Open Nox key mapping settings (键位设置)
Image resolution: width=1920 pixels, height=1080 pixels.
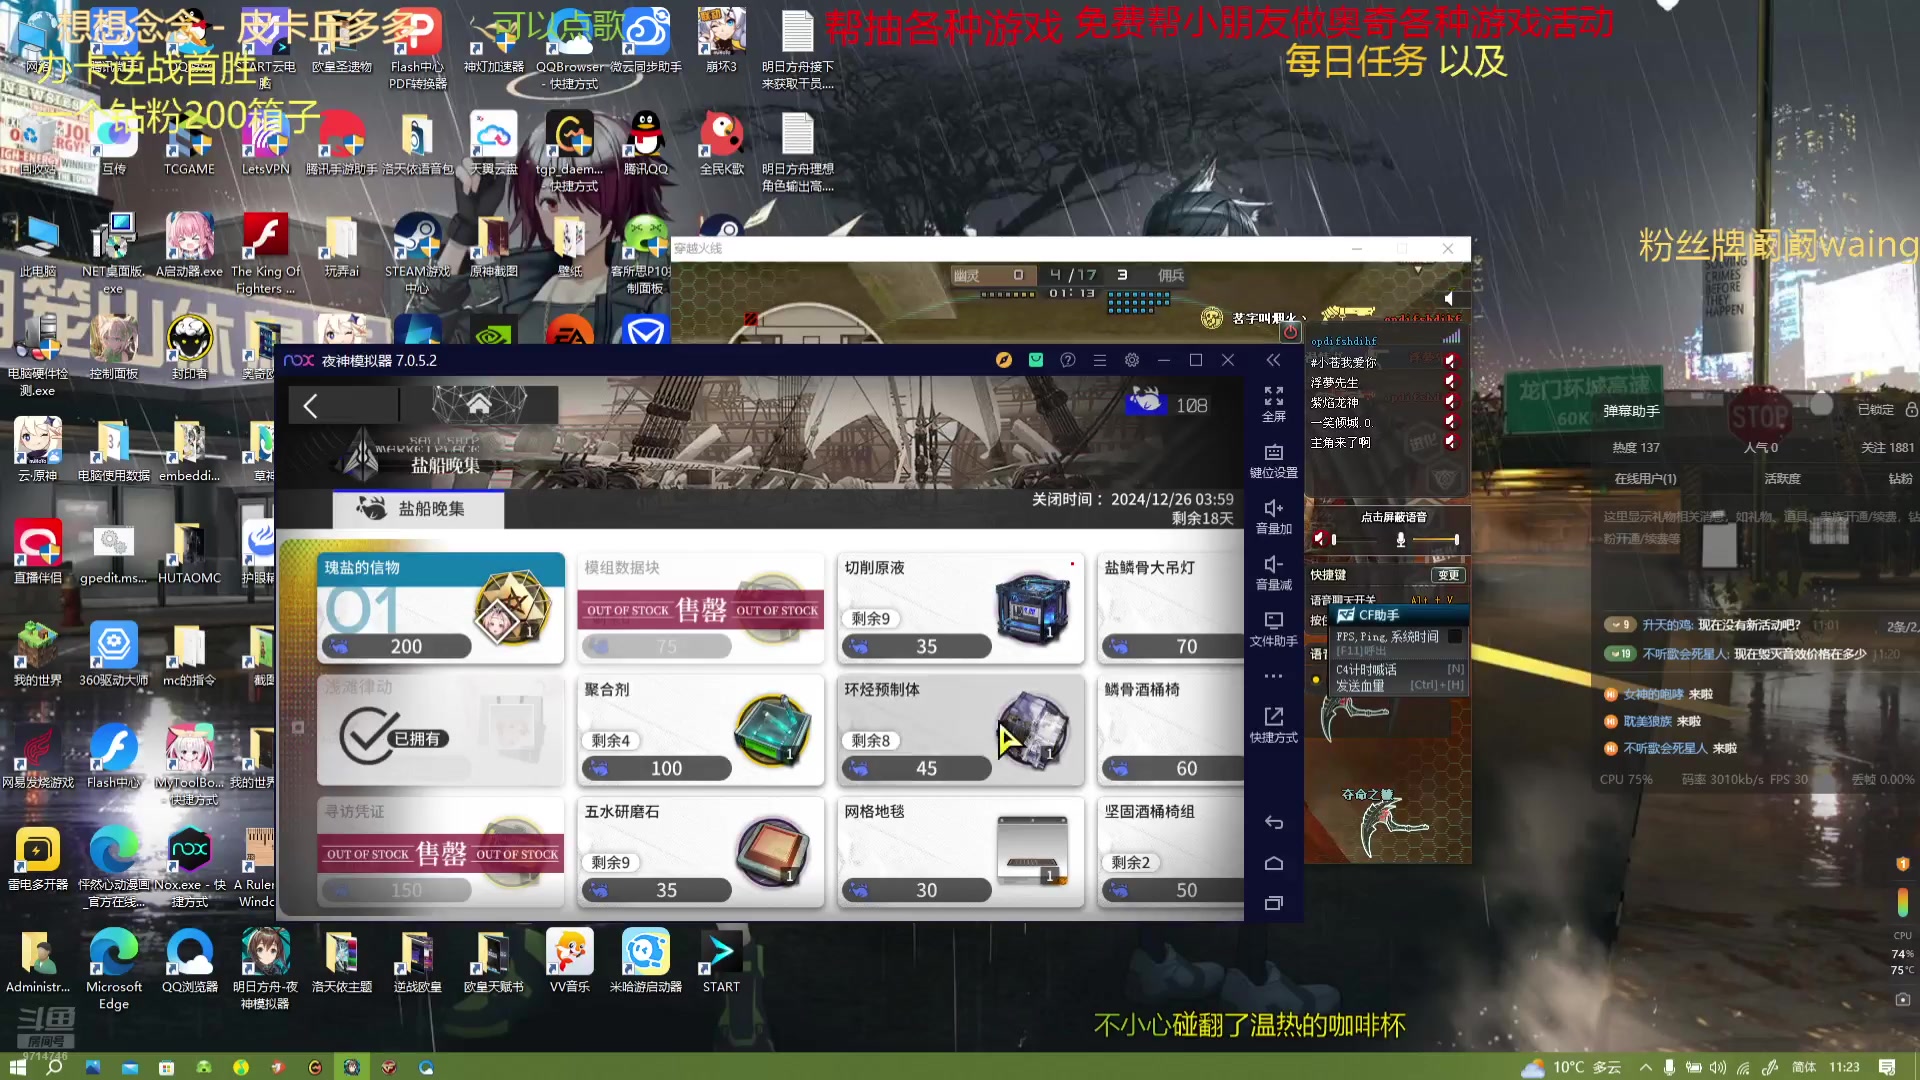[x=1273, y=461]
